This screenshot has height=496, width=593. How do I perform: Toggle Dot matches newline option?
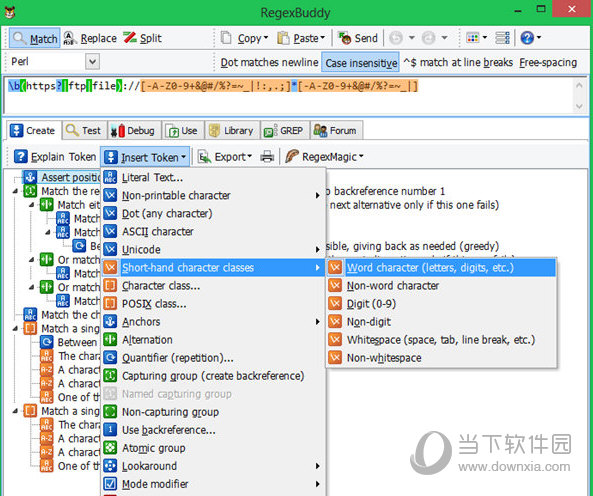point(269,62)
